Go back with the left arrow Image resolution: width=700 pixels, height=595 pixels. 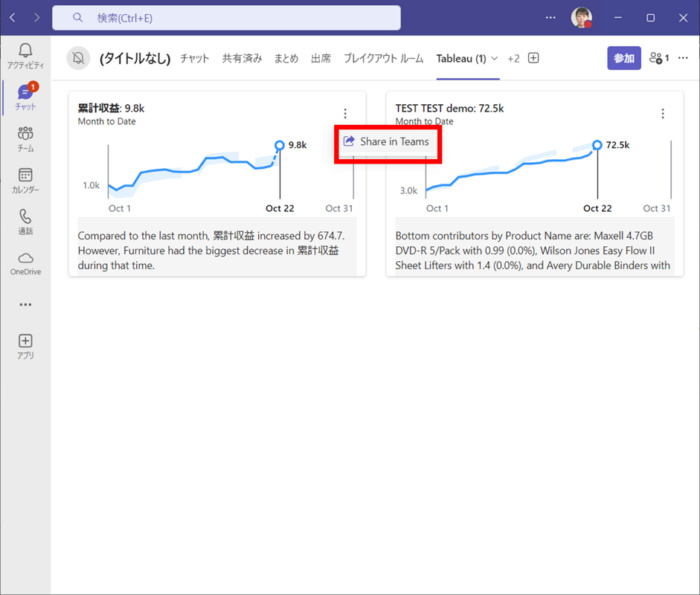[12, 17]
